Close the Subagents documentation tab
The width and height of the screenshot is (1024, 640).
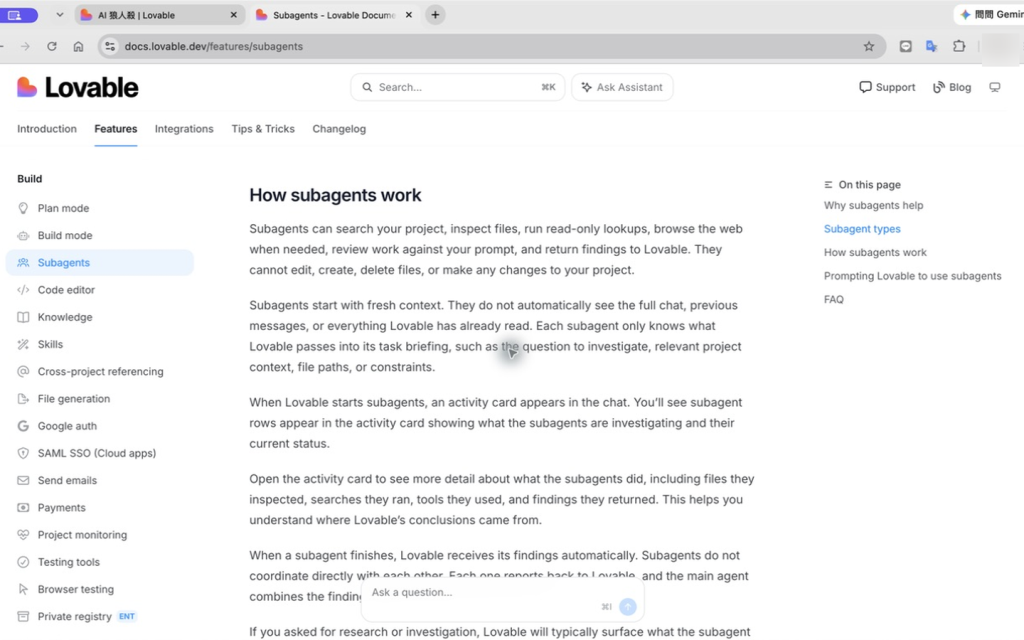click(x=409, y=14)
